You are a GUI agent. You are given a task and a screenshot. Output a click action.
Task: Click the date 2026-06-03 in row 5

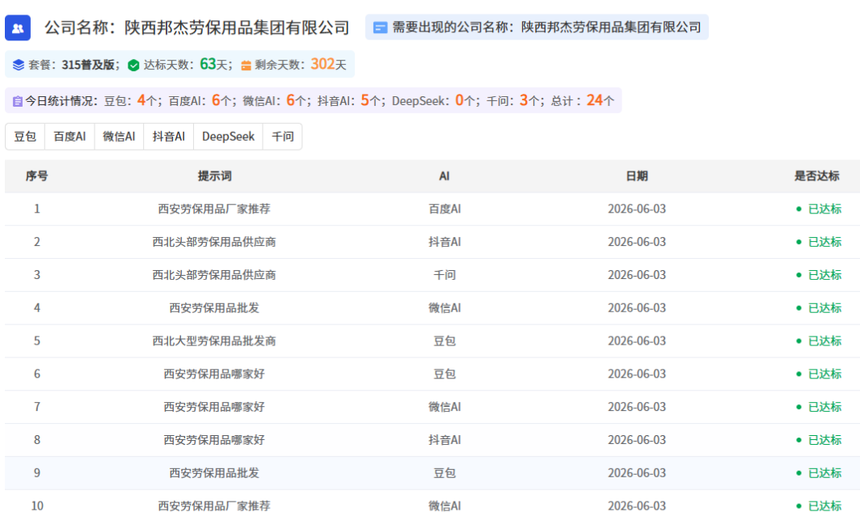pyautogui.click(x=637, y=341)
